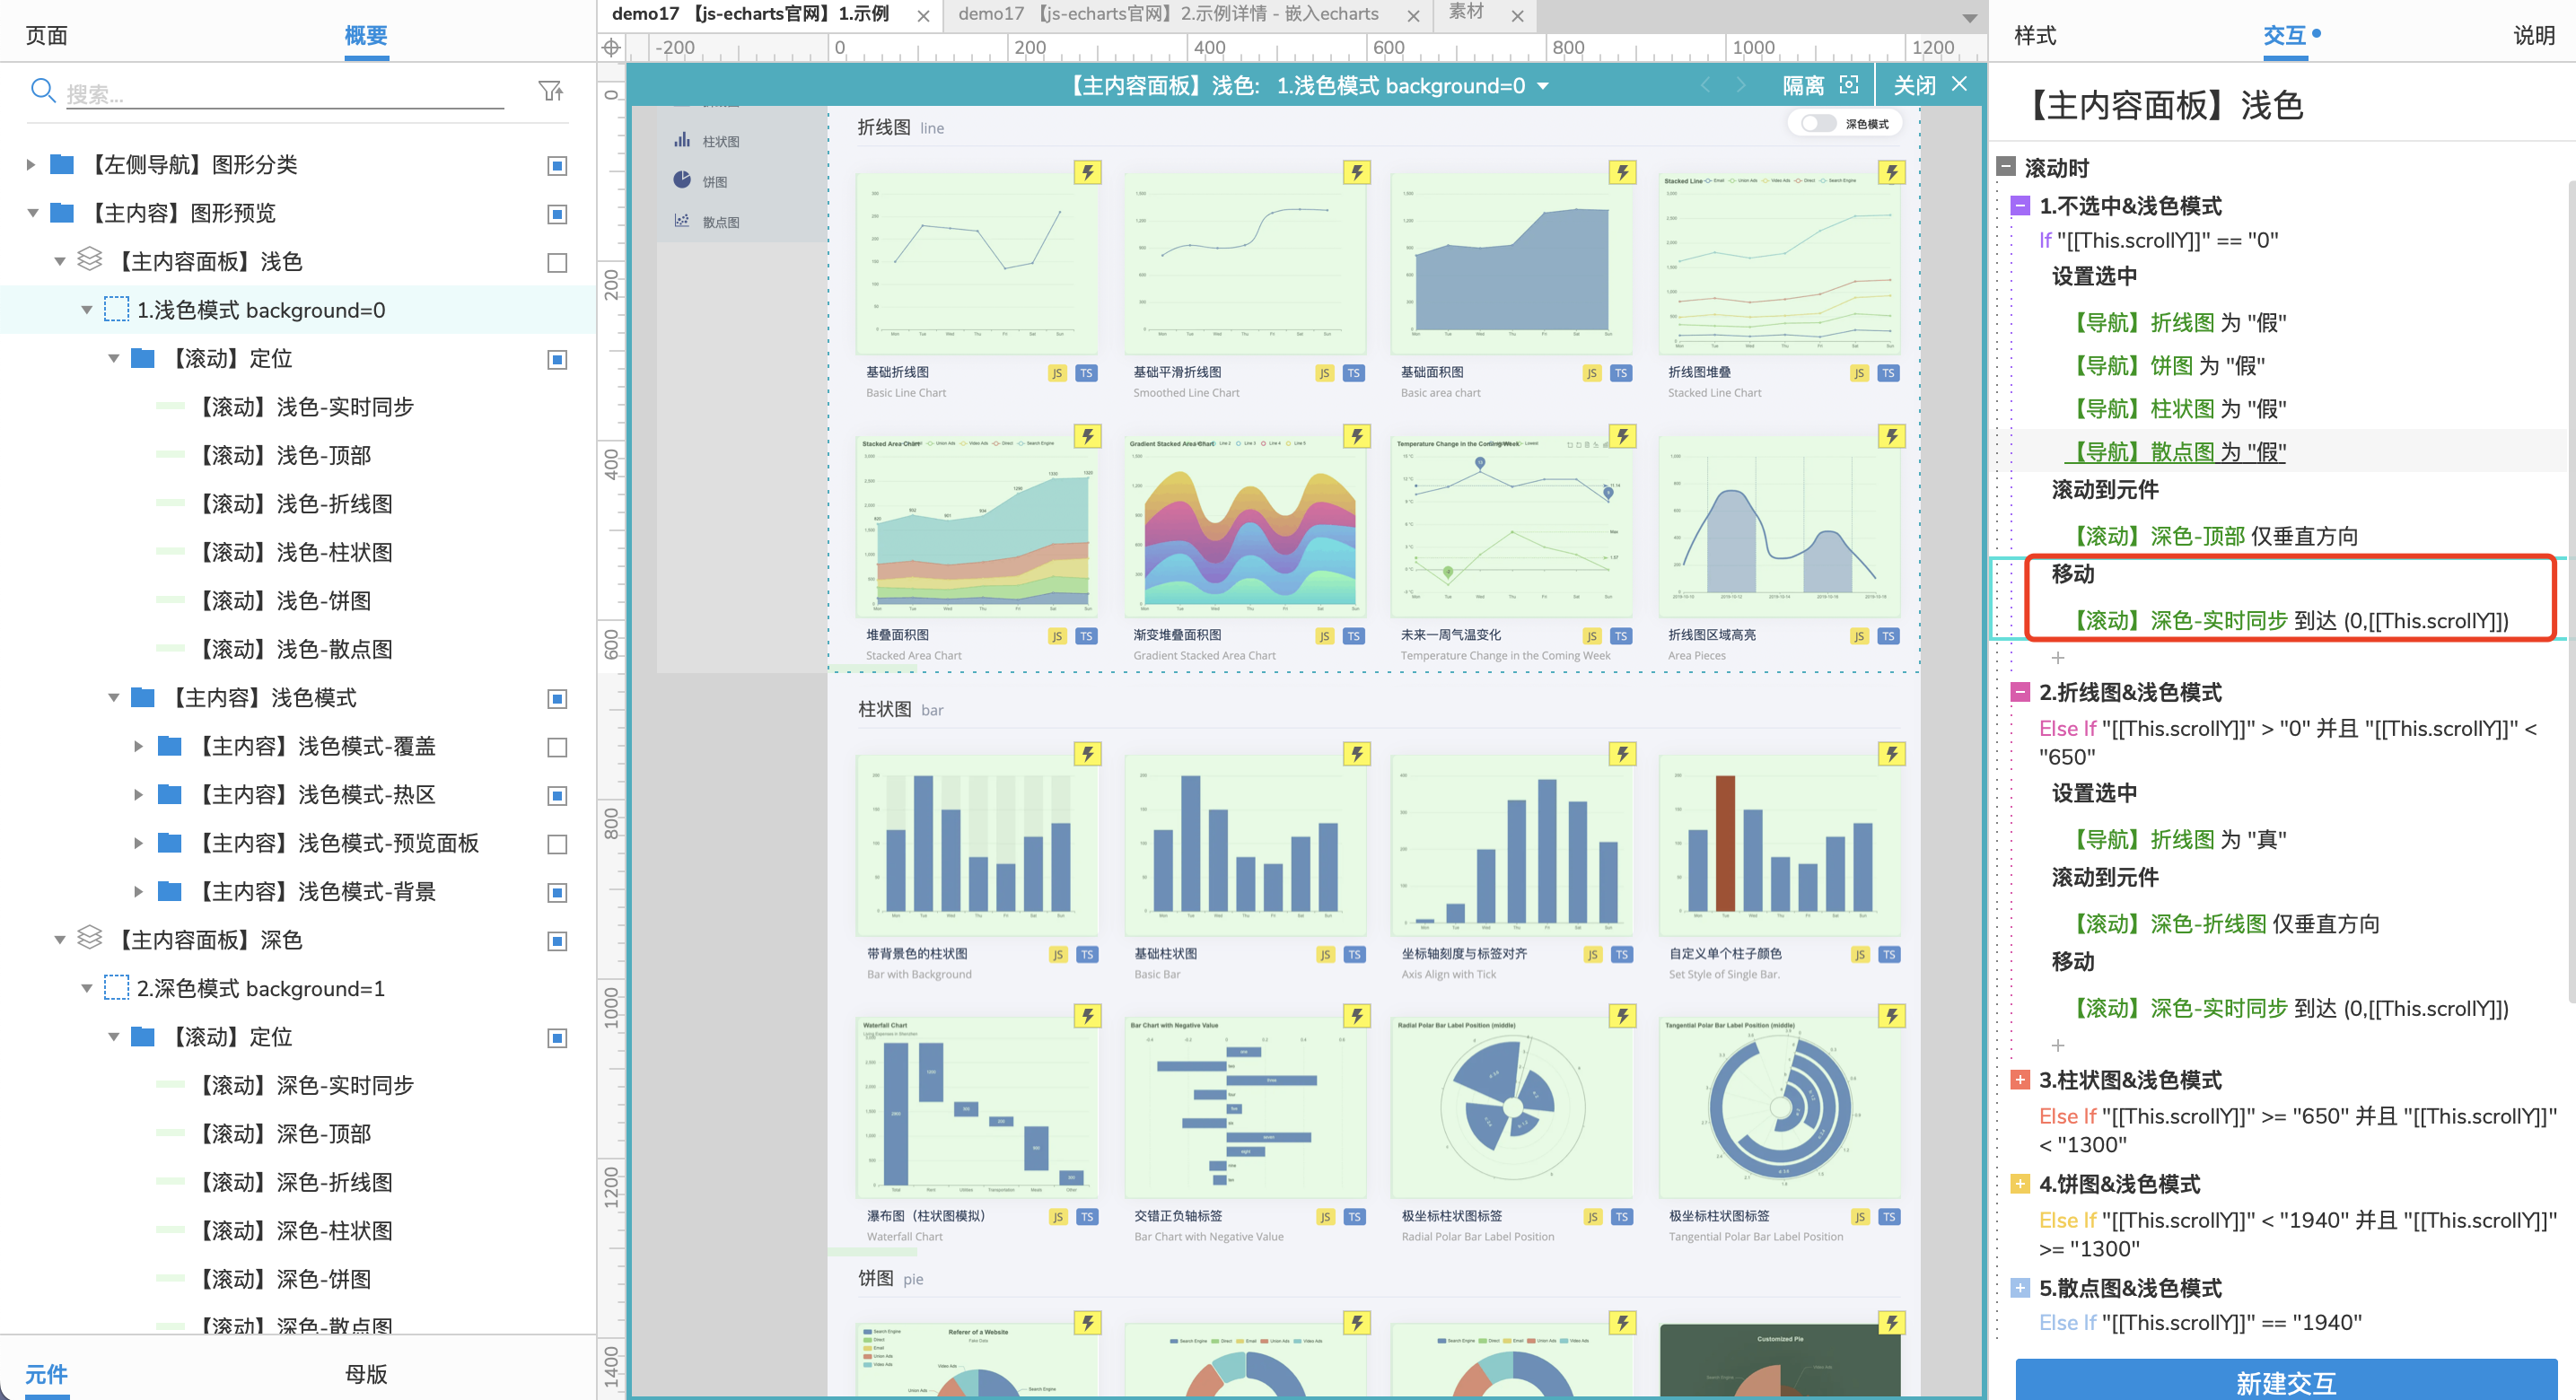
Task: Click the ruler origin crosshair icon
Action: 611,47
